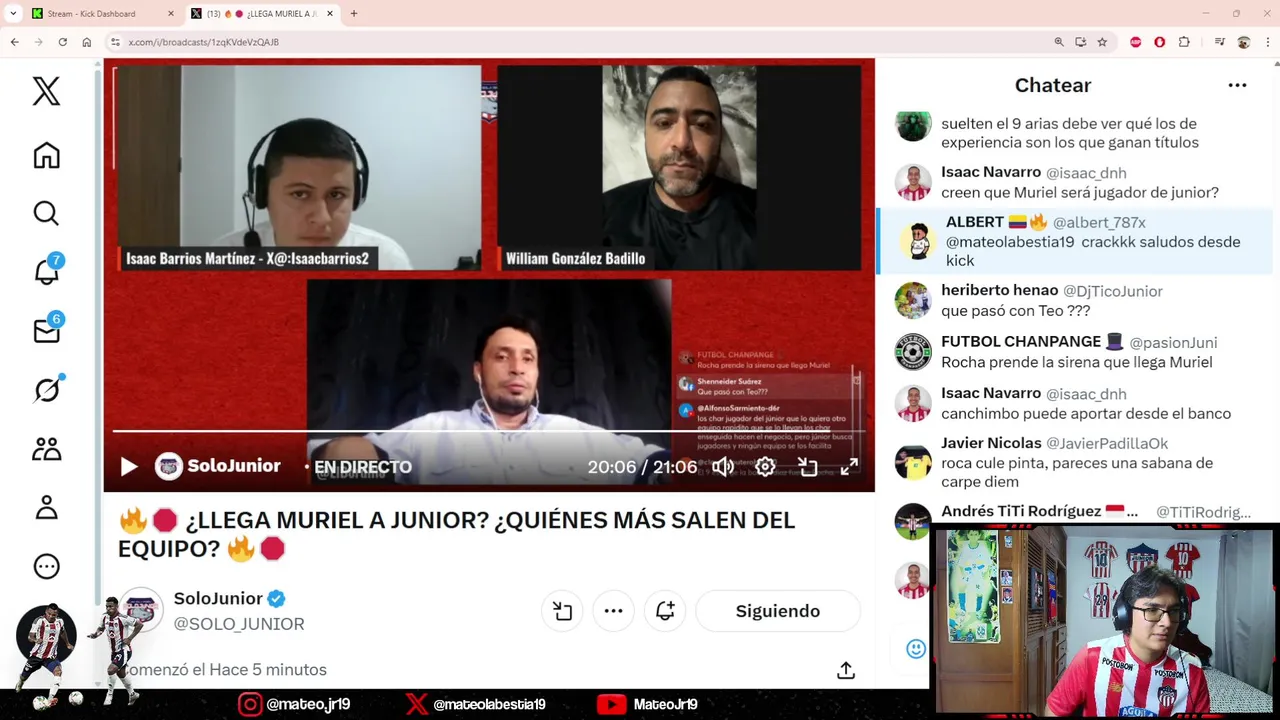The image size is (1280, 720).
Task: Share the broadcast with upload arrow
Action: (x=846, y=670)
